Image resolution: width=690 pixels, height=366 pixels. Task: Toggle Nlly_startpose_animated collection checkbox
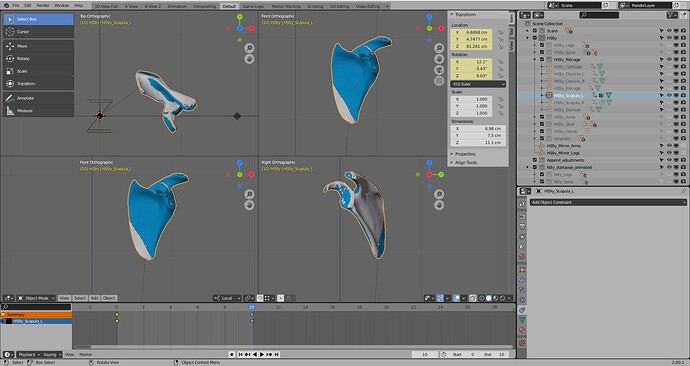pos(535,167)
